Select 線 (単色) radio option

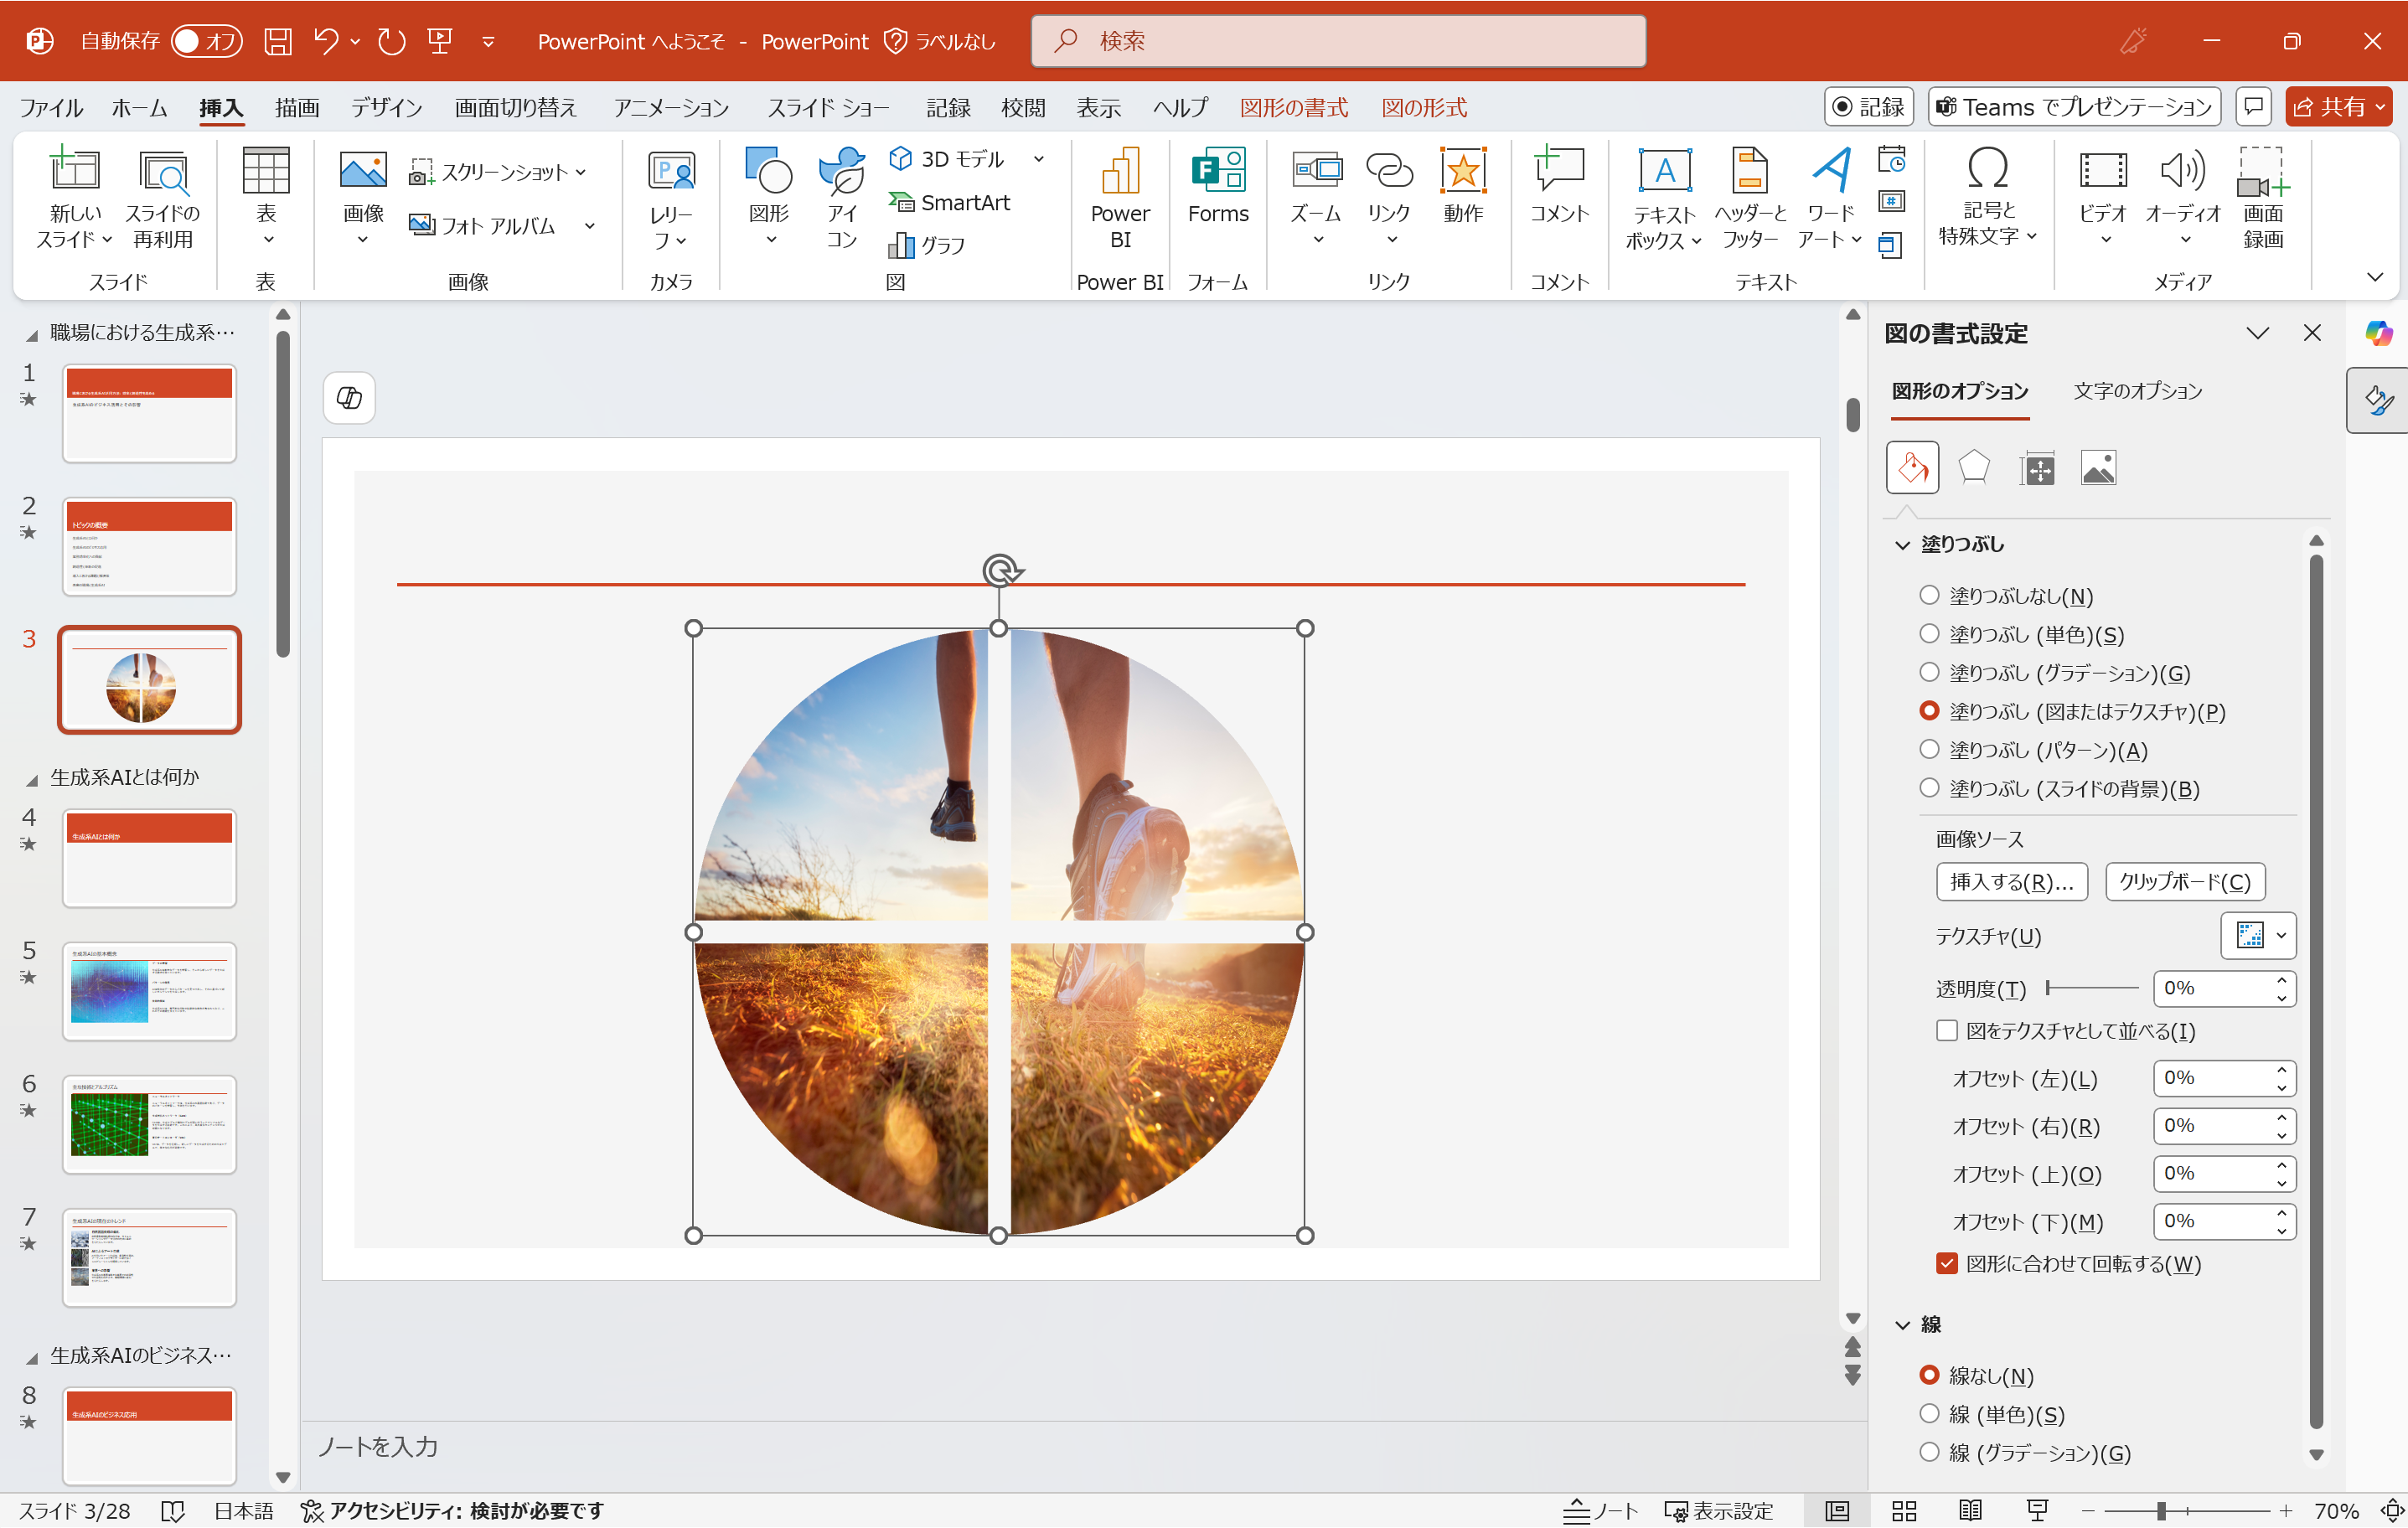click(x=1930, y=1414)
